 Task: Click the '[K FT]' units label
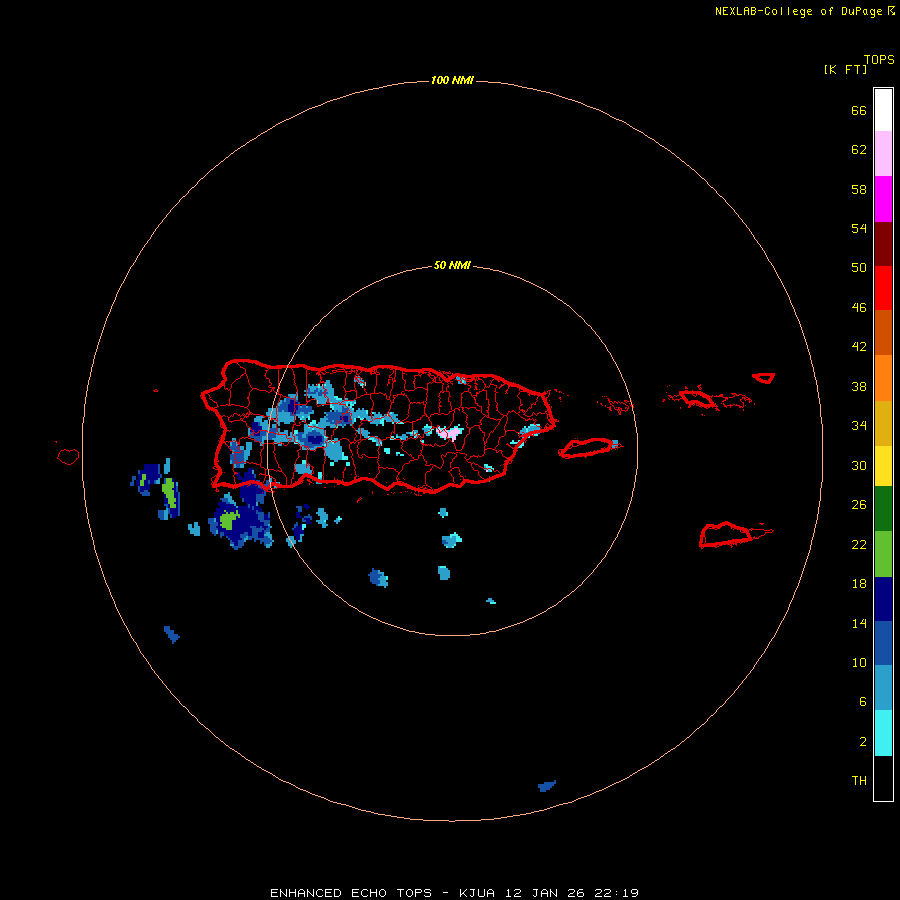pos(845,69)
